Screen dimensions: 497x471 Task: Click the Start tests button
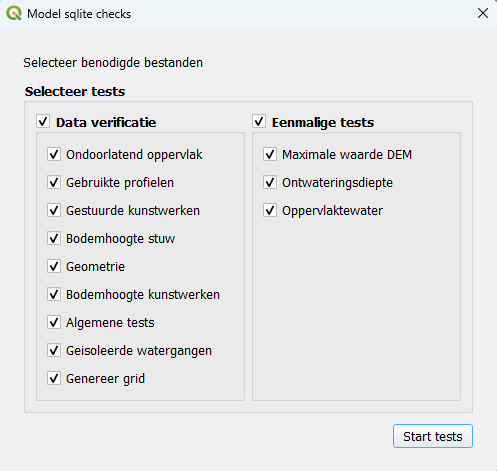(433, 436)
